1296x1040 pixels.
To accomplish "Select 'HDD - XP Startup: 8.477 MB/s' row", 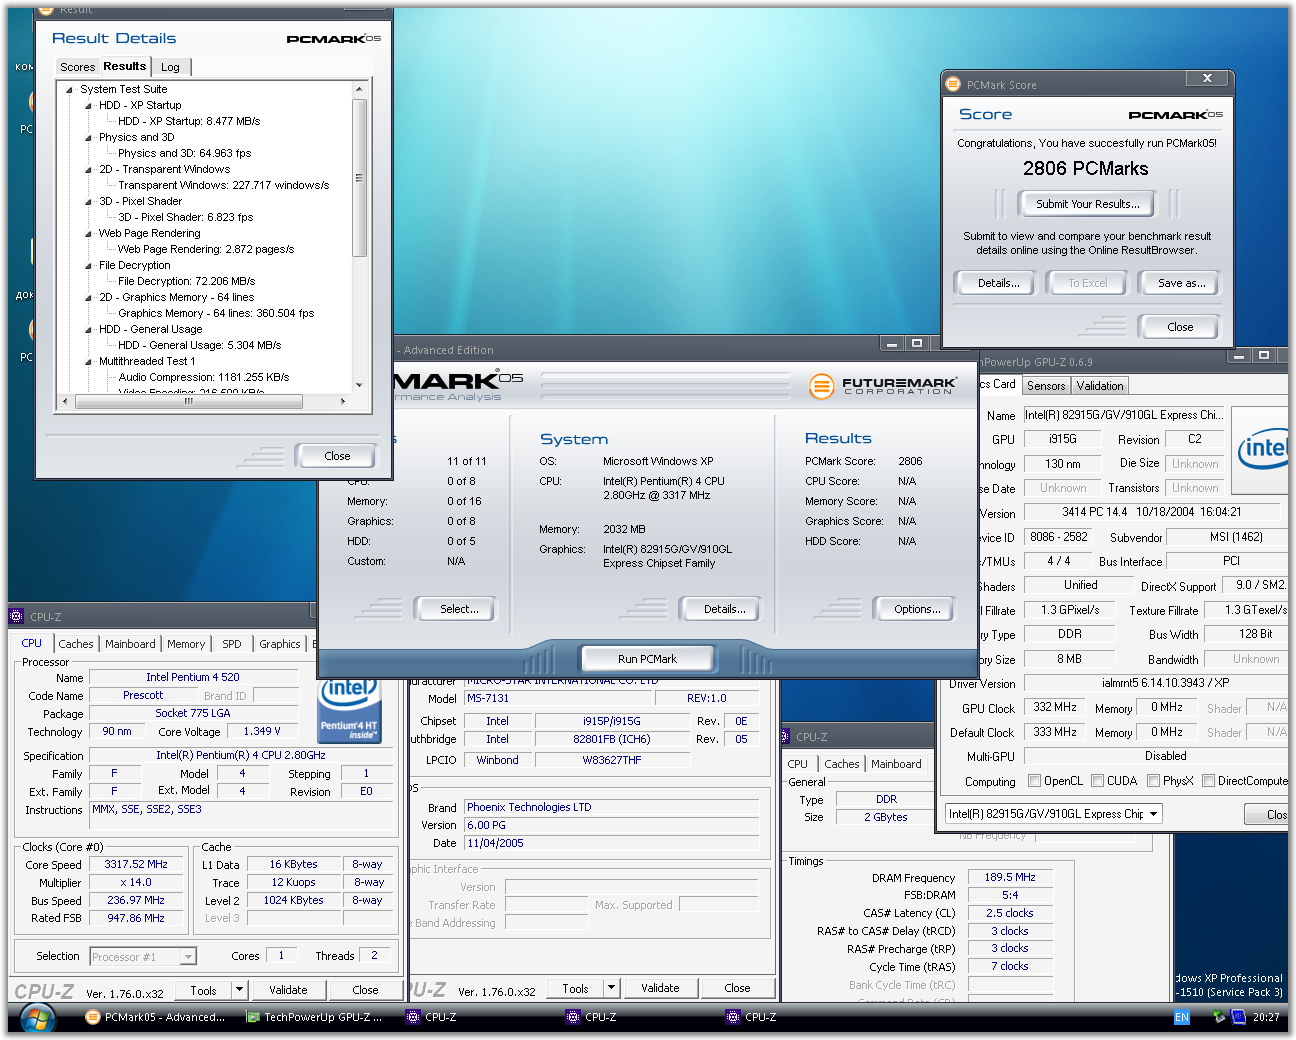I will coord(189,121).
